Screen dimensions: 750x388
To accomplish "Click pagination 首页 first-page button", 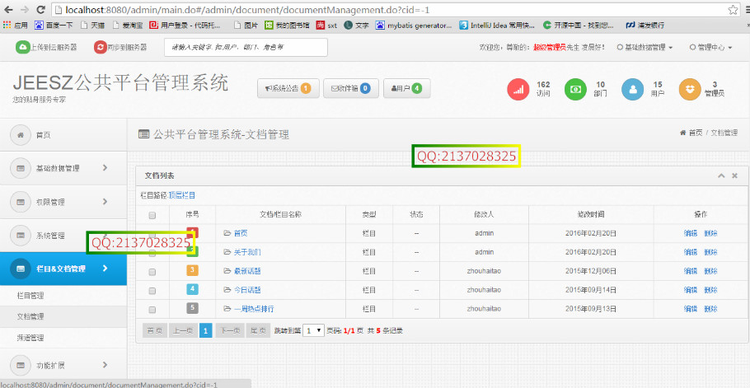I will [x=154, y=331].
